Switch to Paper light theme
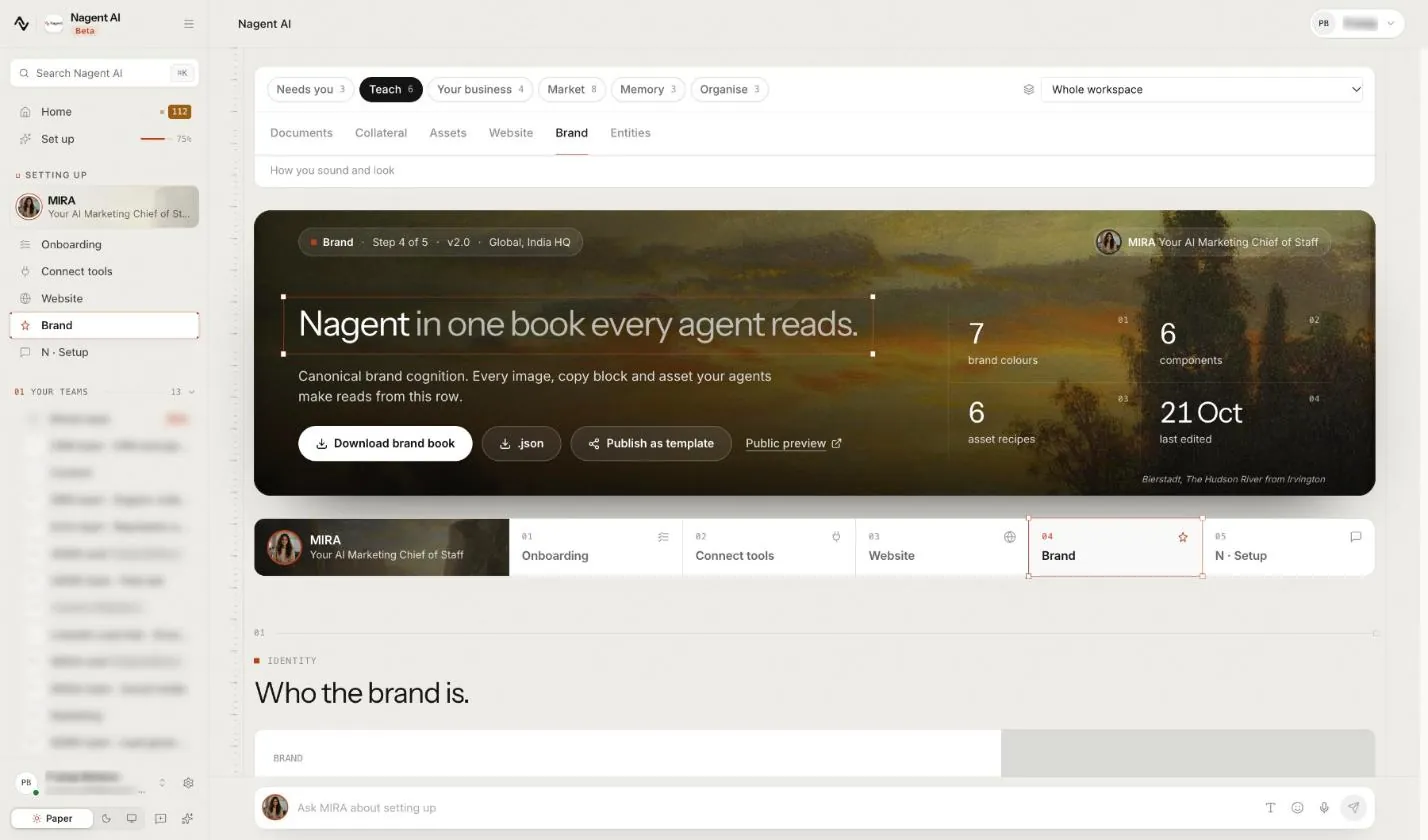1428x840 pixels. (x=52, y=818)
